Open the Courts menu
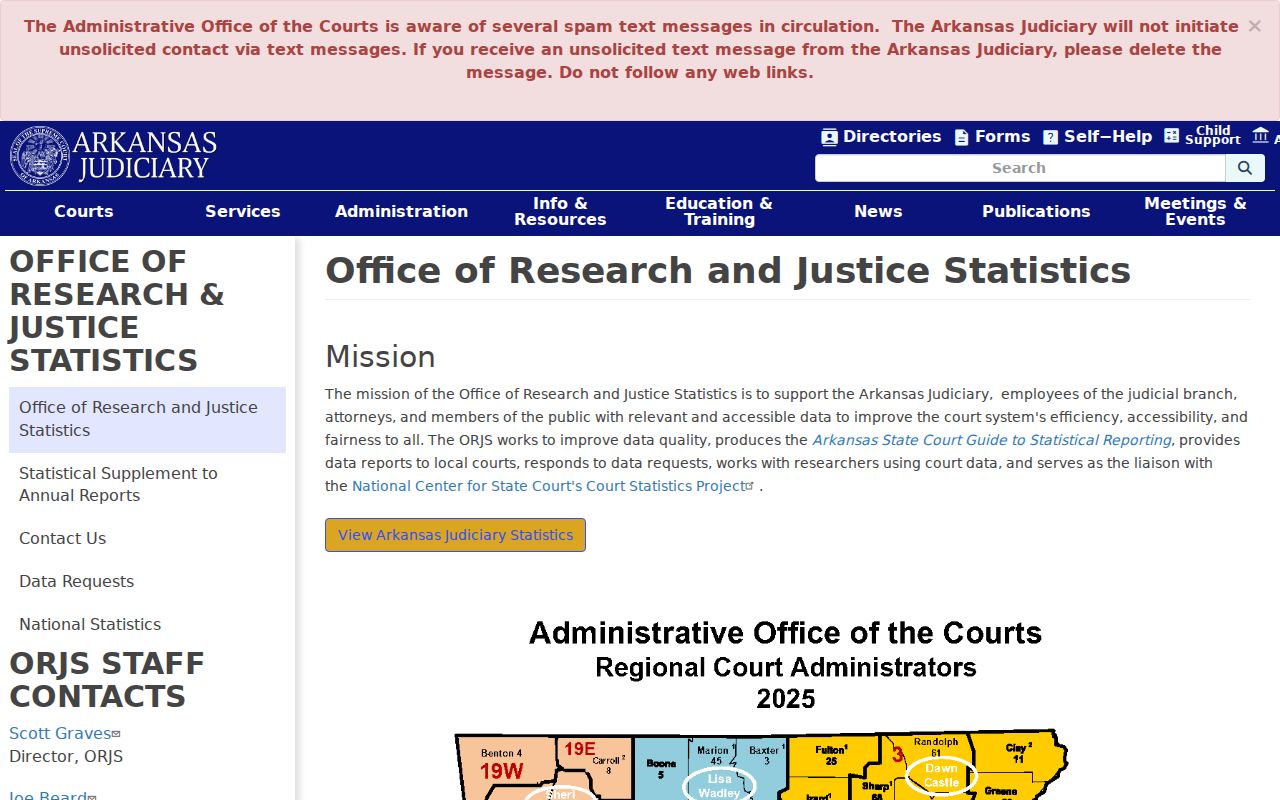Image resolution: width=1280 pixels, height=800 pixels. (84, 211)
